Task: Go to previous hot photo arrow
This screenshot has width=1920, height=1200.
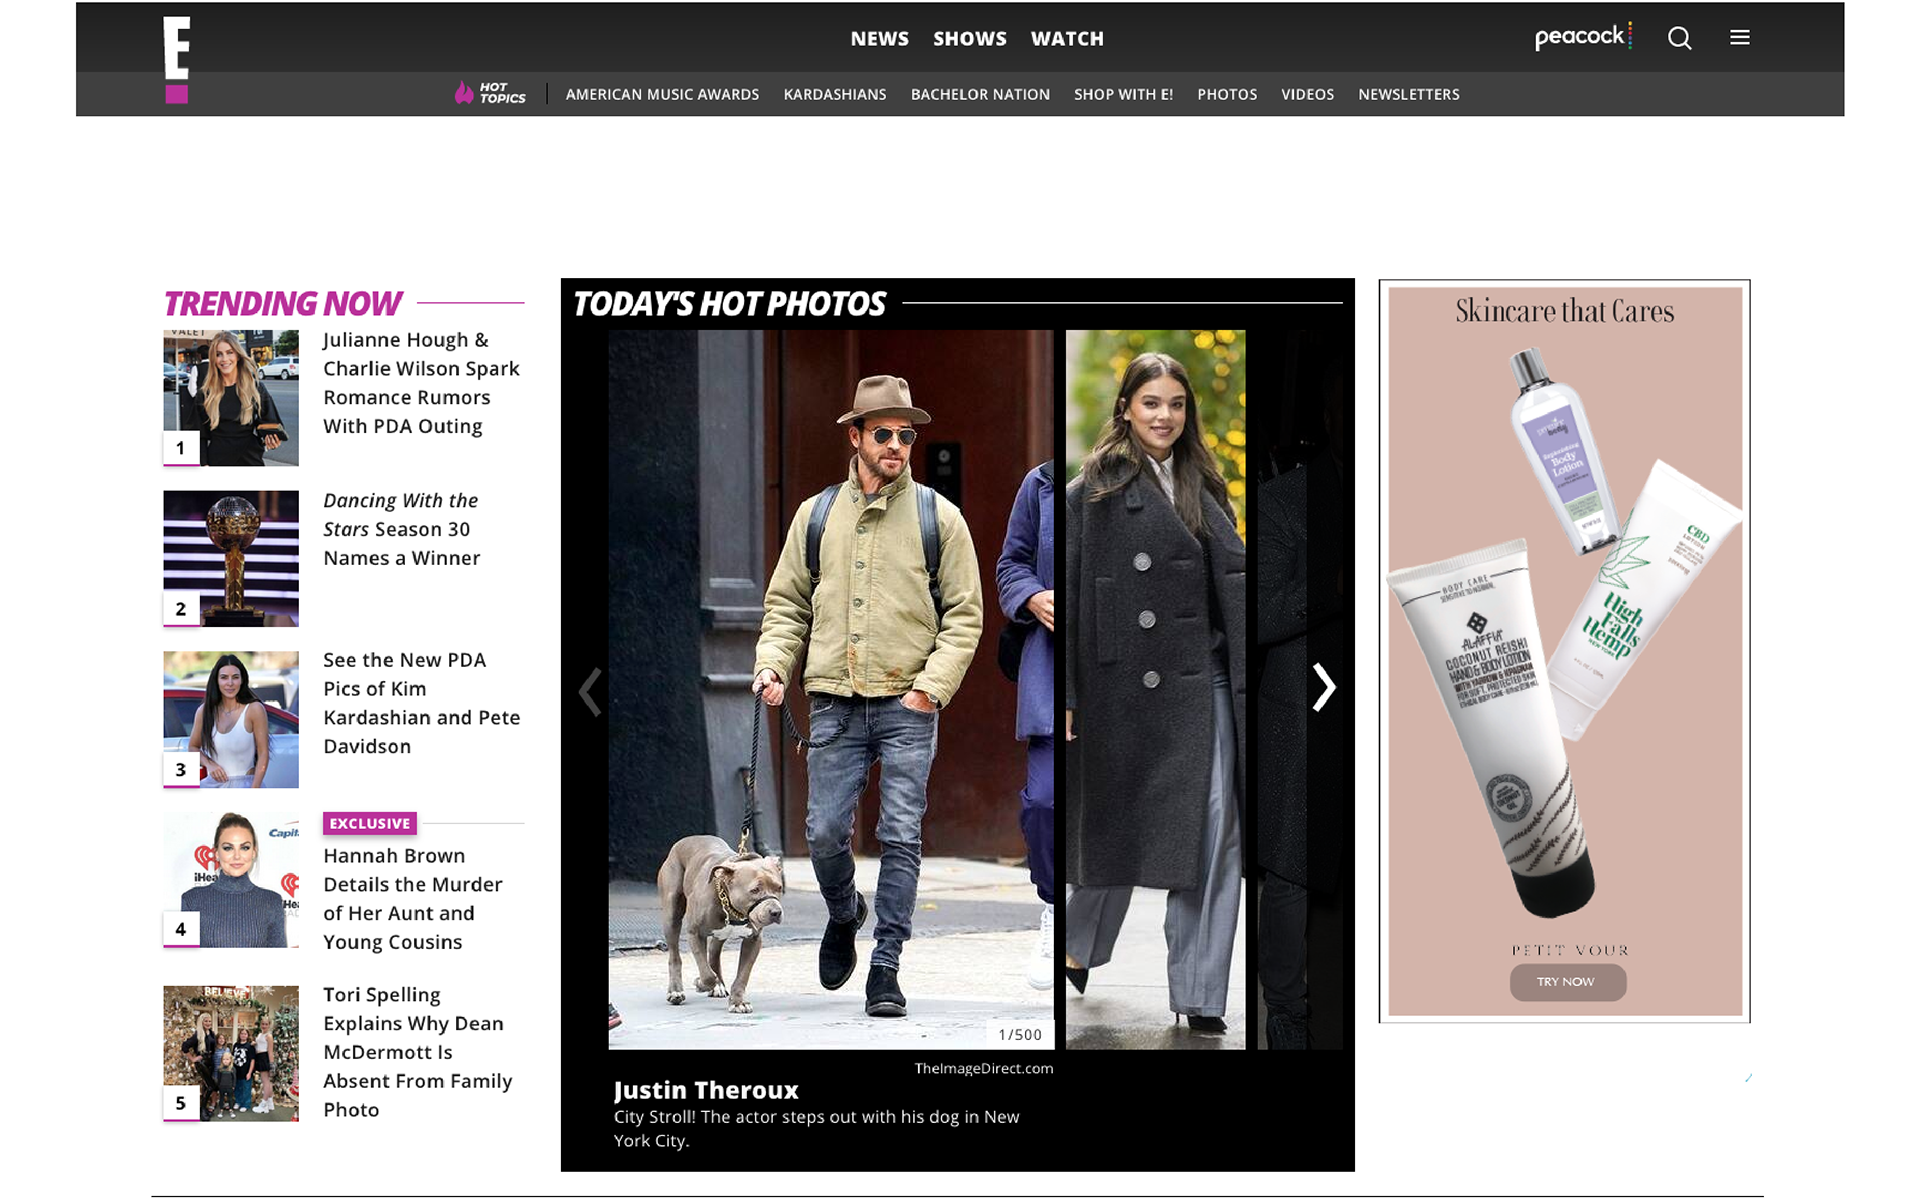Action: click(591, 691)
